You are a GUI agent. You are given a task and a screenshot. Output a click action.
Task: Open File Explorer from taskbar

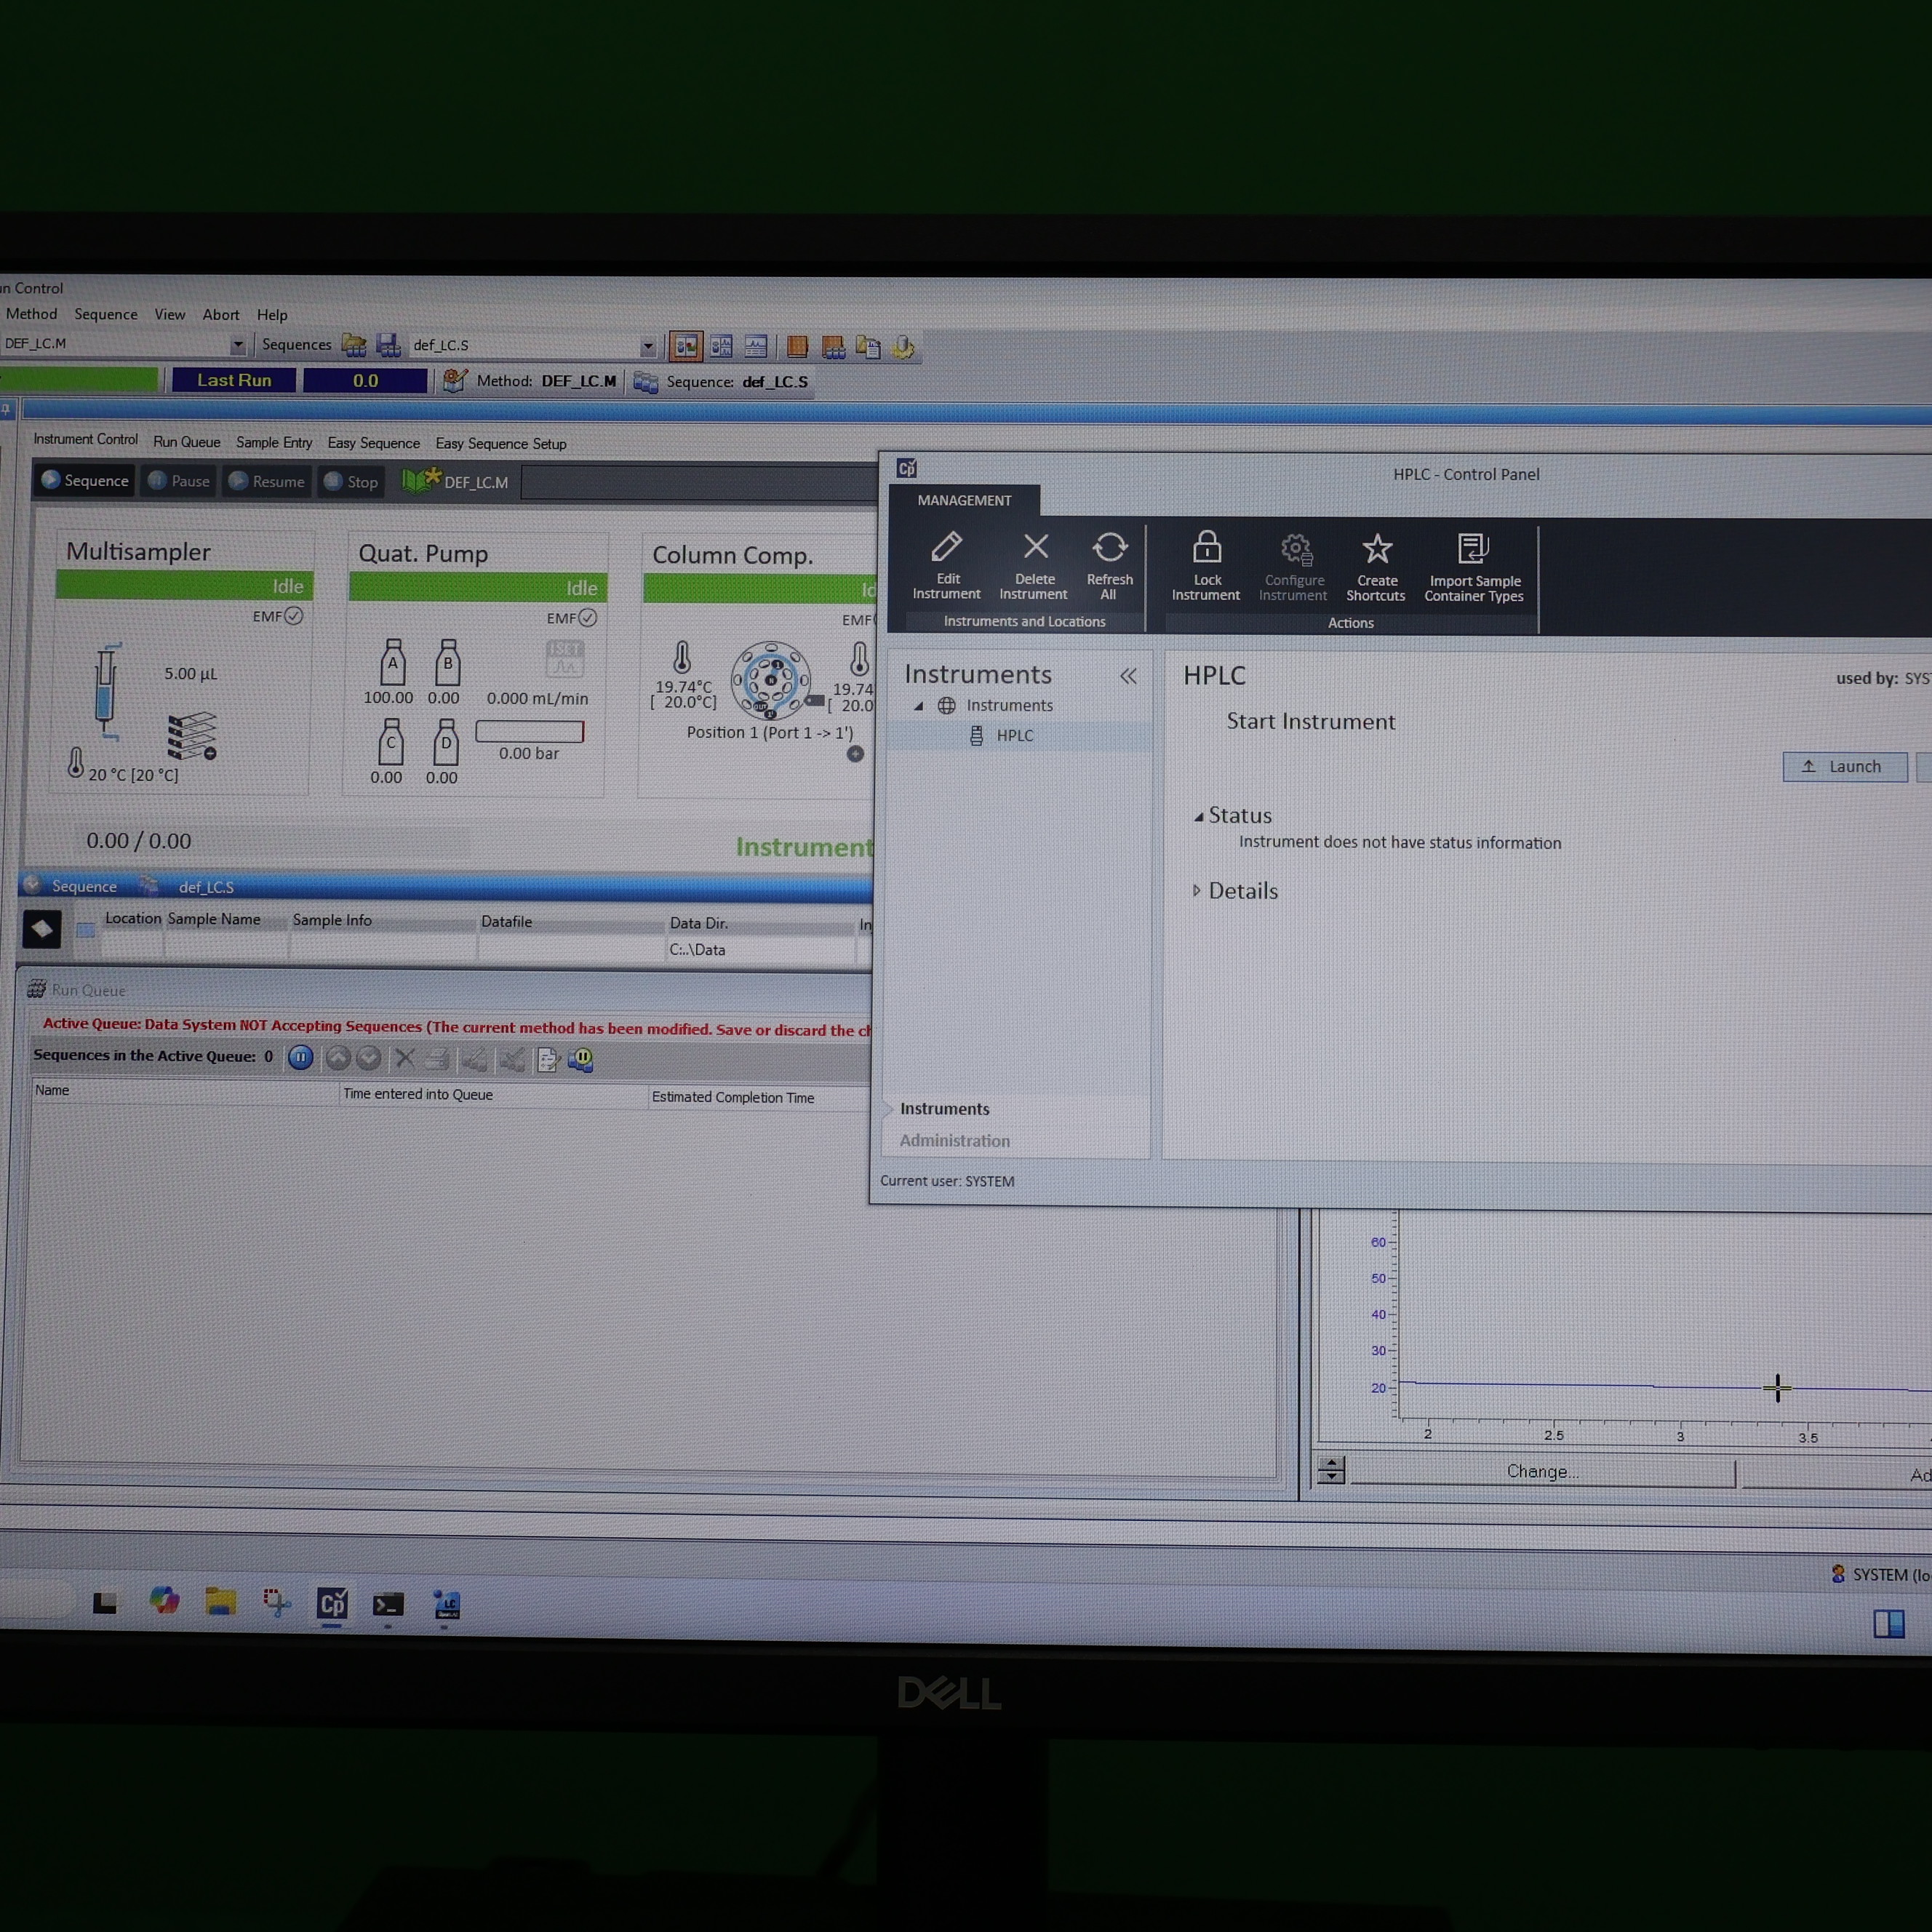coord(220,1602)
